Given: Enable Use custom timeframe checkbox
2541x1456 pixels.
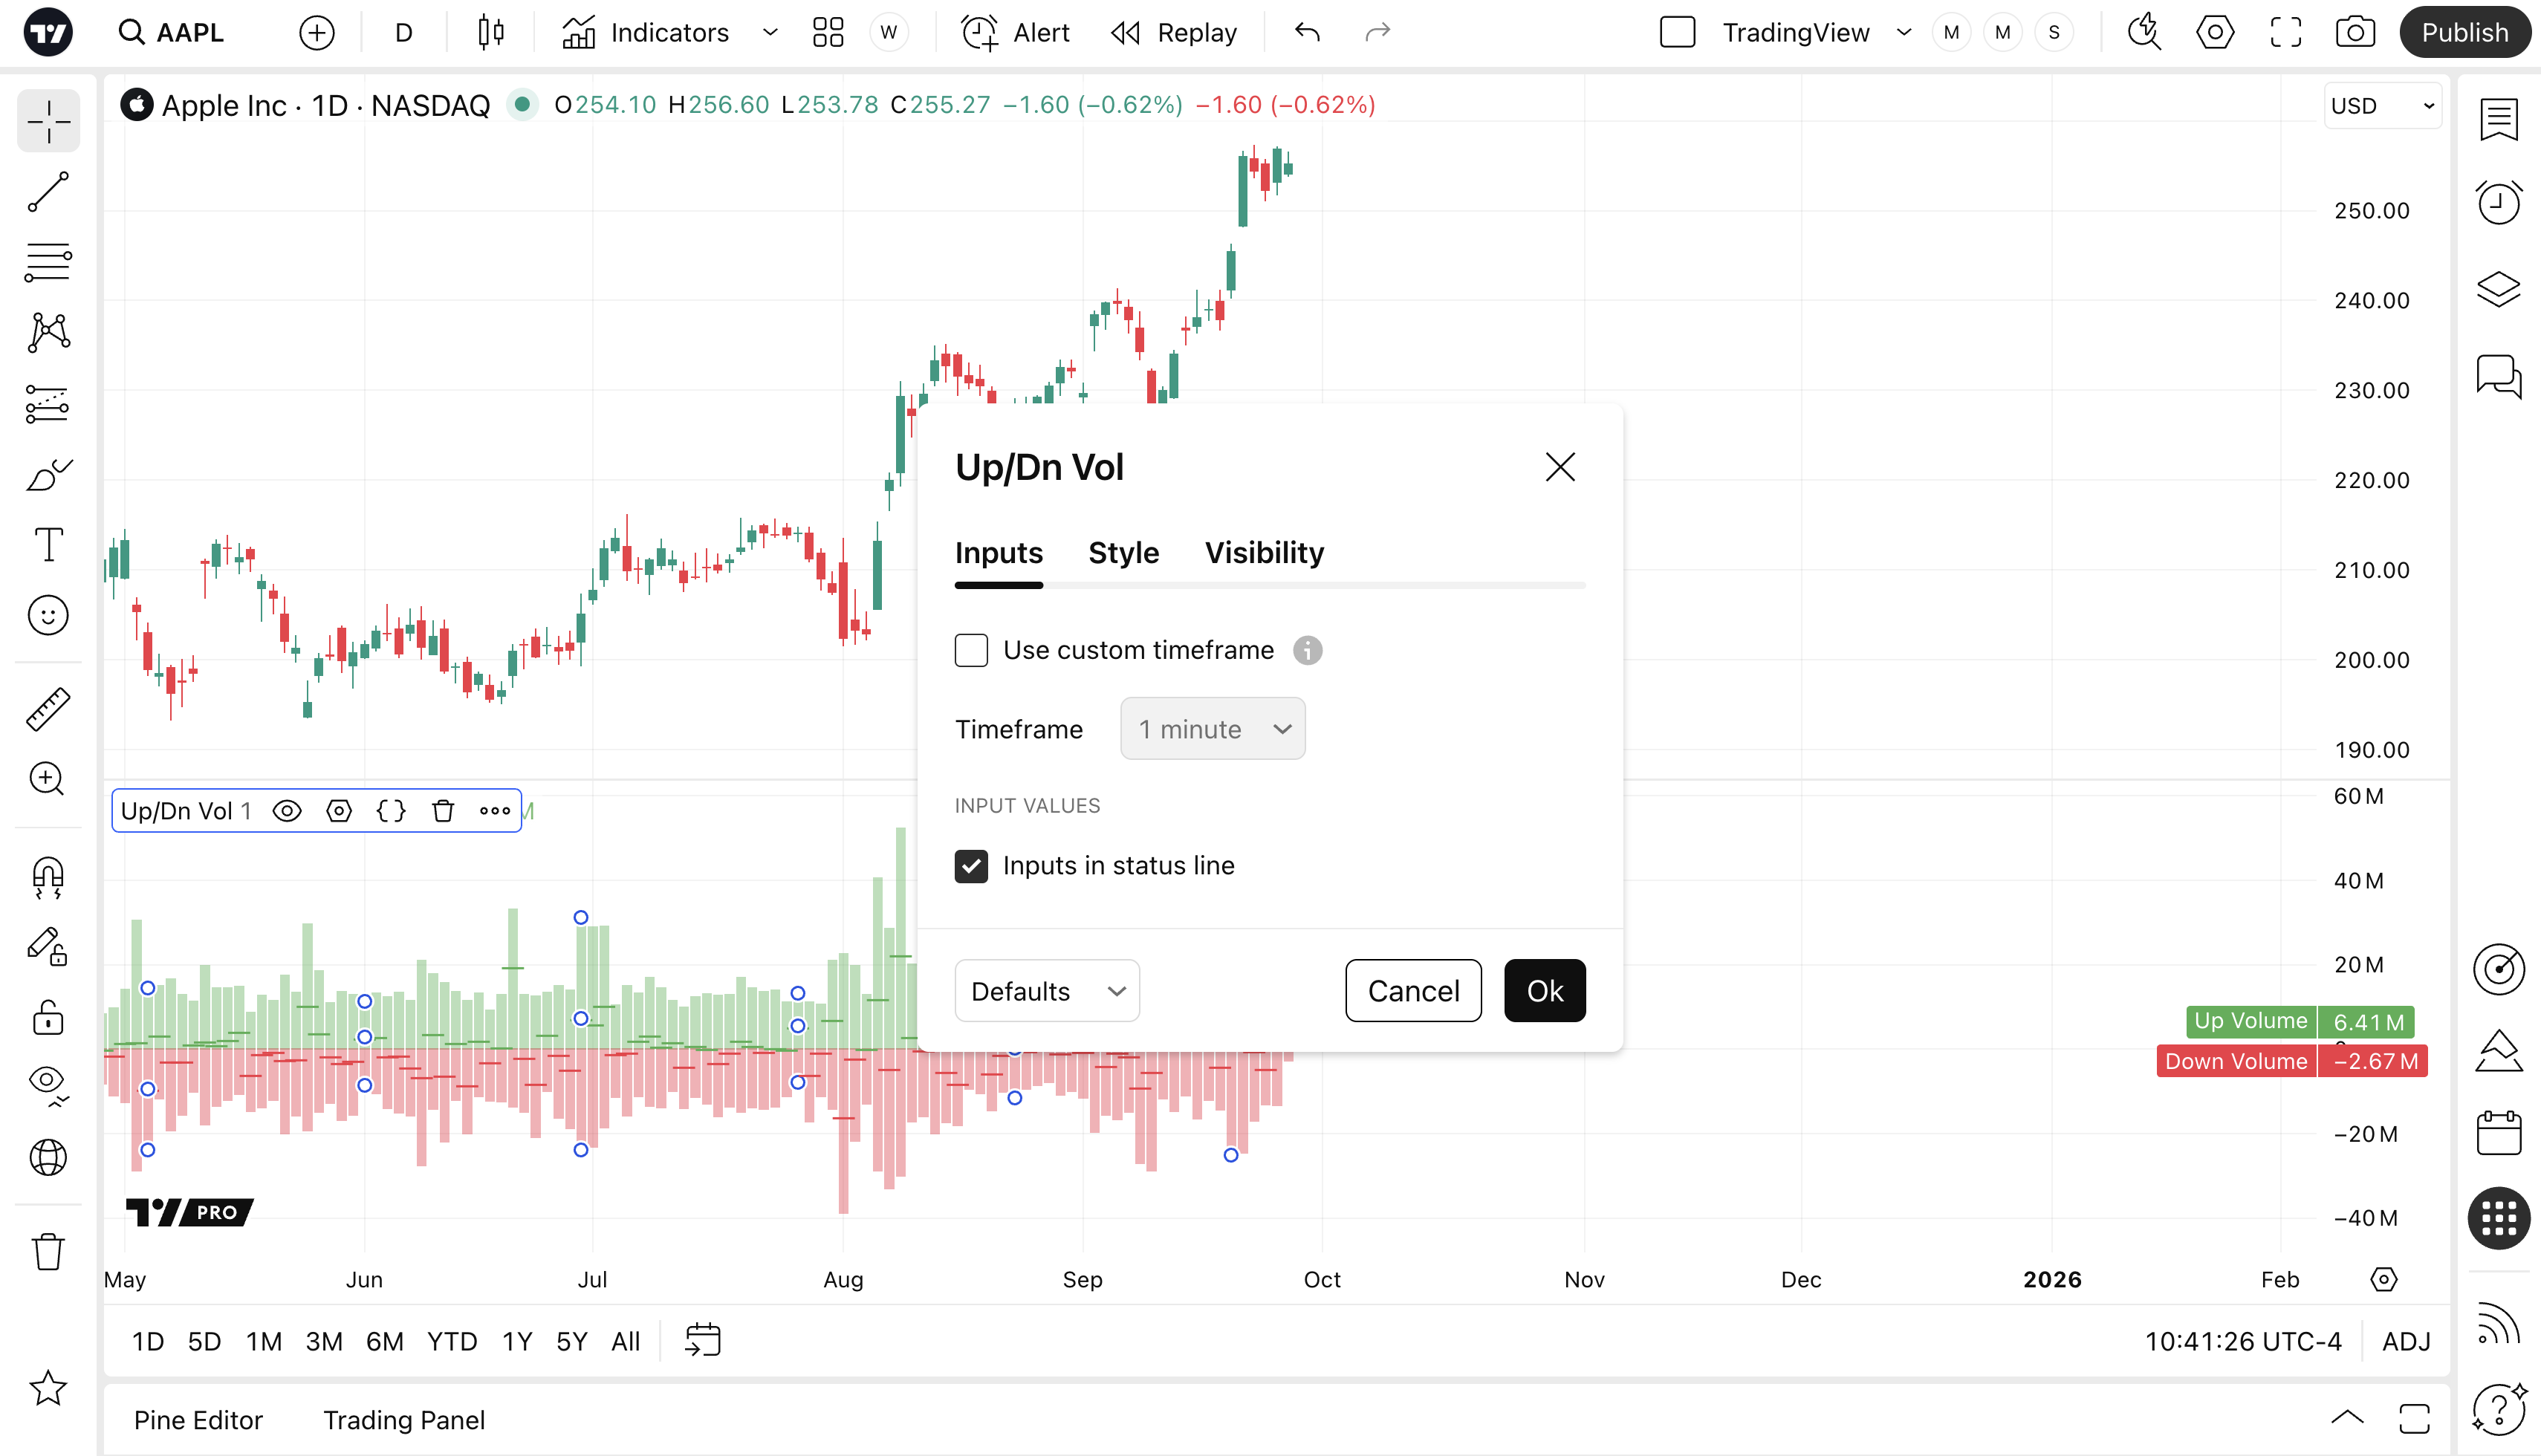Looking at the screenshot, I should 971,650.
